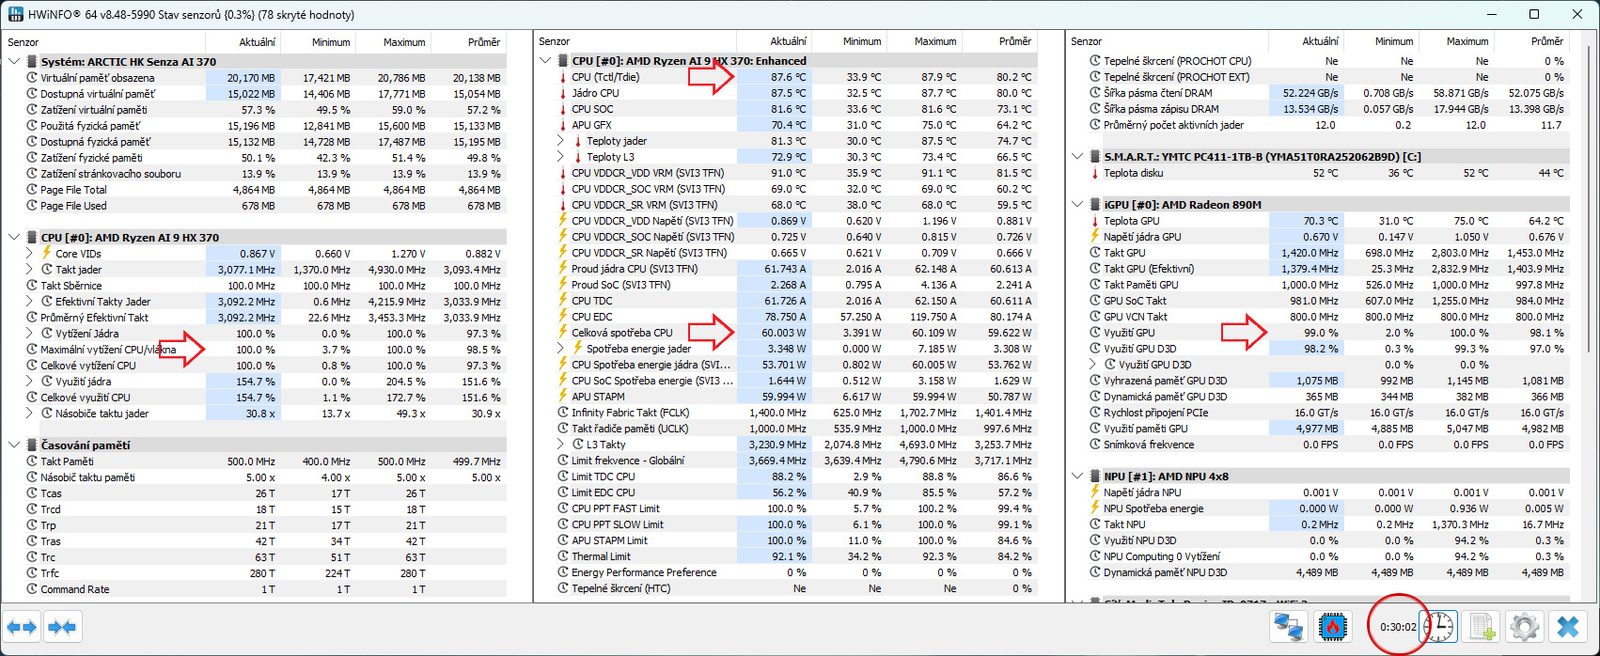Click clock icon beside Virtuální paměť obsazena
The height and width of the screenshot is (656, 1600).
(31, 78)
